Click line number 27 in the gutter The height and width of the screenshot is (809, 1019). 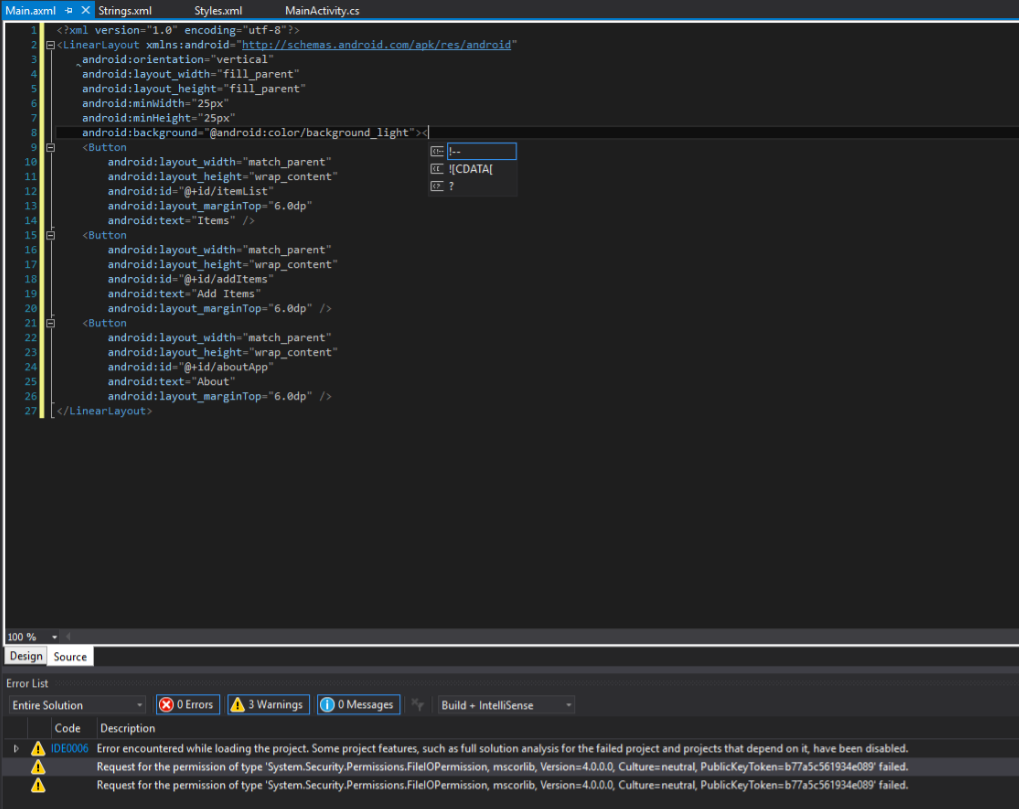point(31,411)
